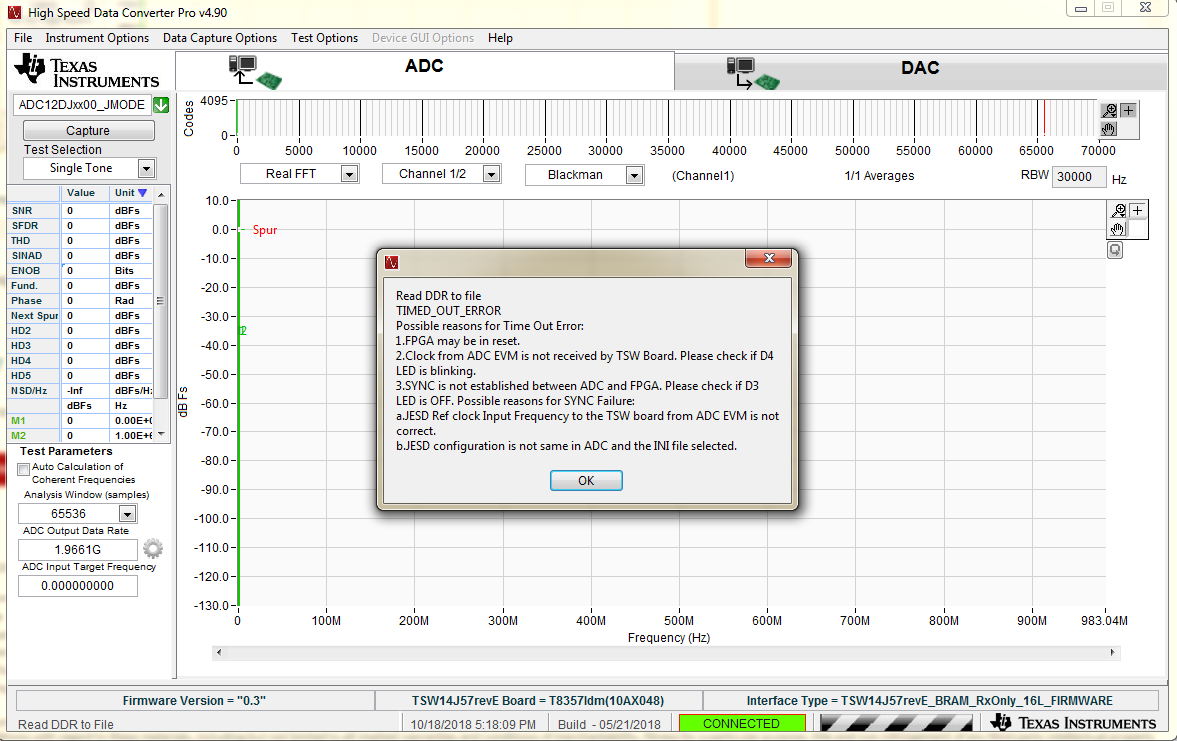
Task: Select crosshair cursor tool on the codes graph
Action: (1128, 110)
